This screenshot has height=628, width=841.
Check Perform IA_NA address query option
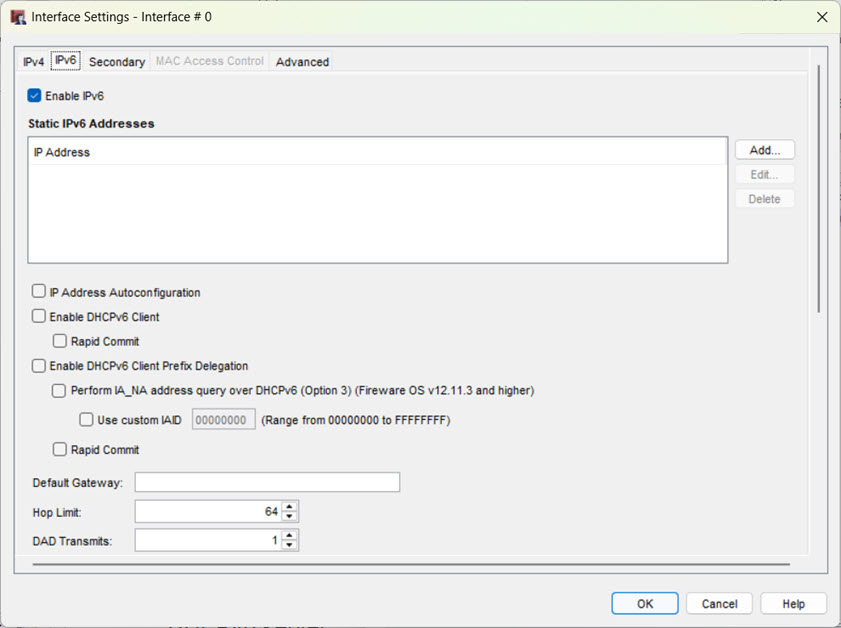click(x=58, y=391)
